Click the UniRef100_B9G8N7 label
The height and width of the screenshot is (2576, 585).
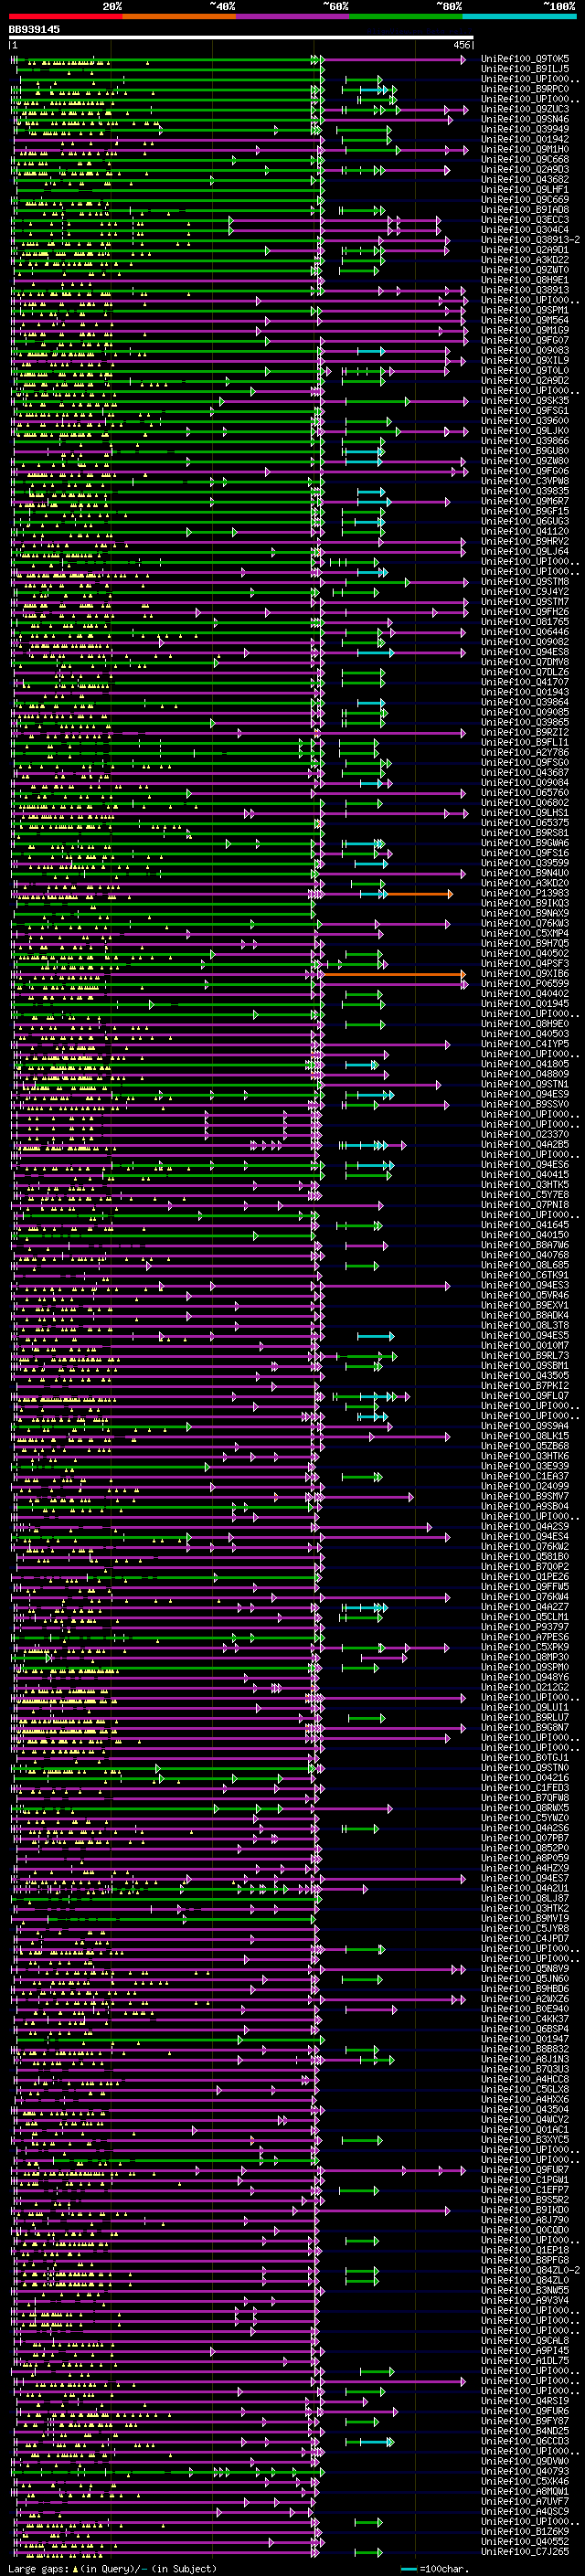[x=525, y=1728]
